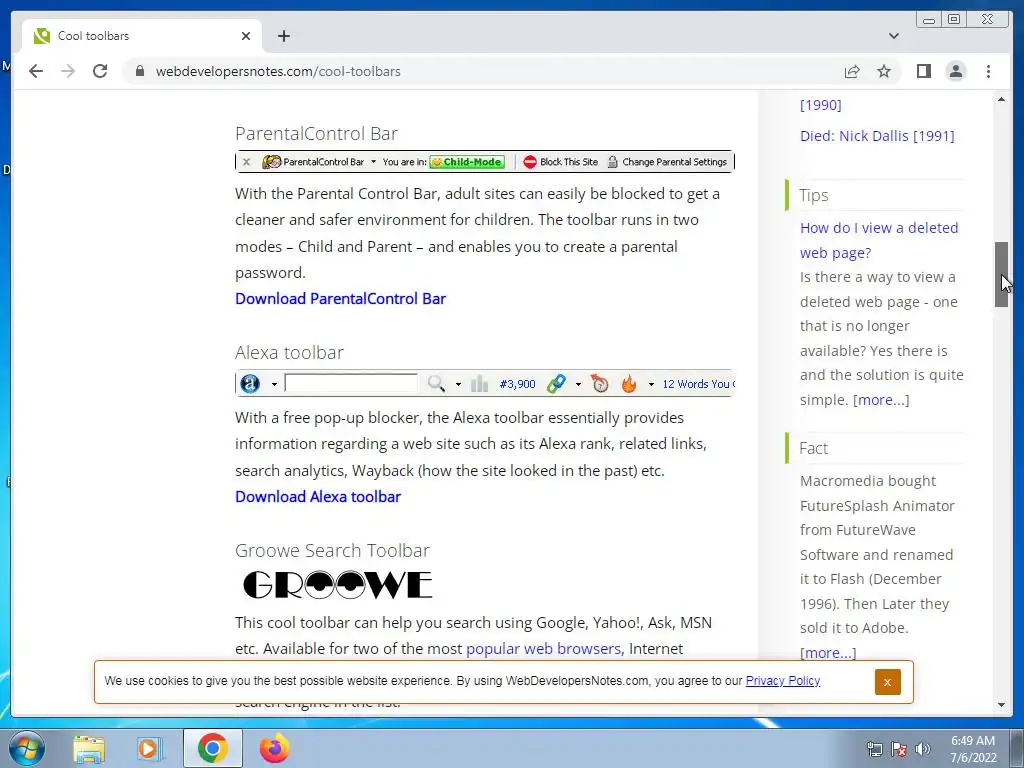Image resolution: width=1024 pixels, height=768 pixels.
Task: Launch Windows Media Player from taskbar
Action: click(150, 748)
